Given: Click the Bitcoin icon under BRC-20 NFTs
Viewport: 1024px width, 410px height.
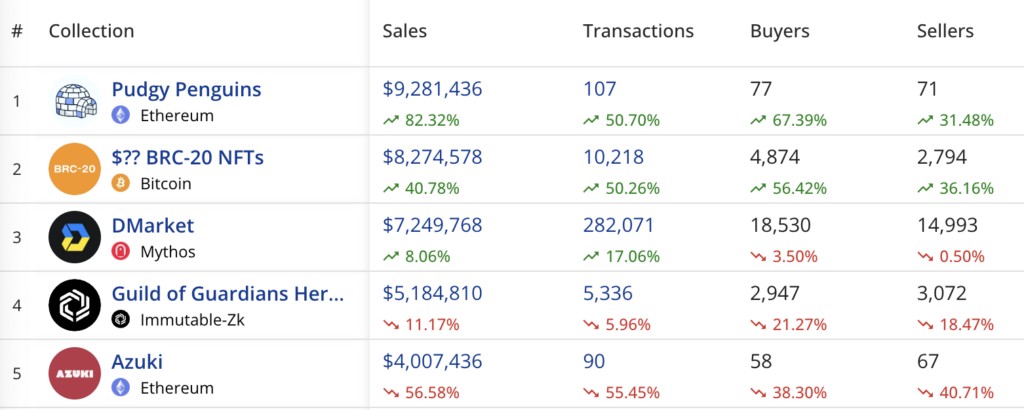Looking at the screenshot, I should click(121, 183).
